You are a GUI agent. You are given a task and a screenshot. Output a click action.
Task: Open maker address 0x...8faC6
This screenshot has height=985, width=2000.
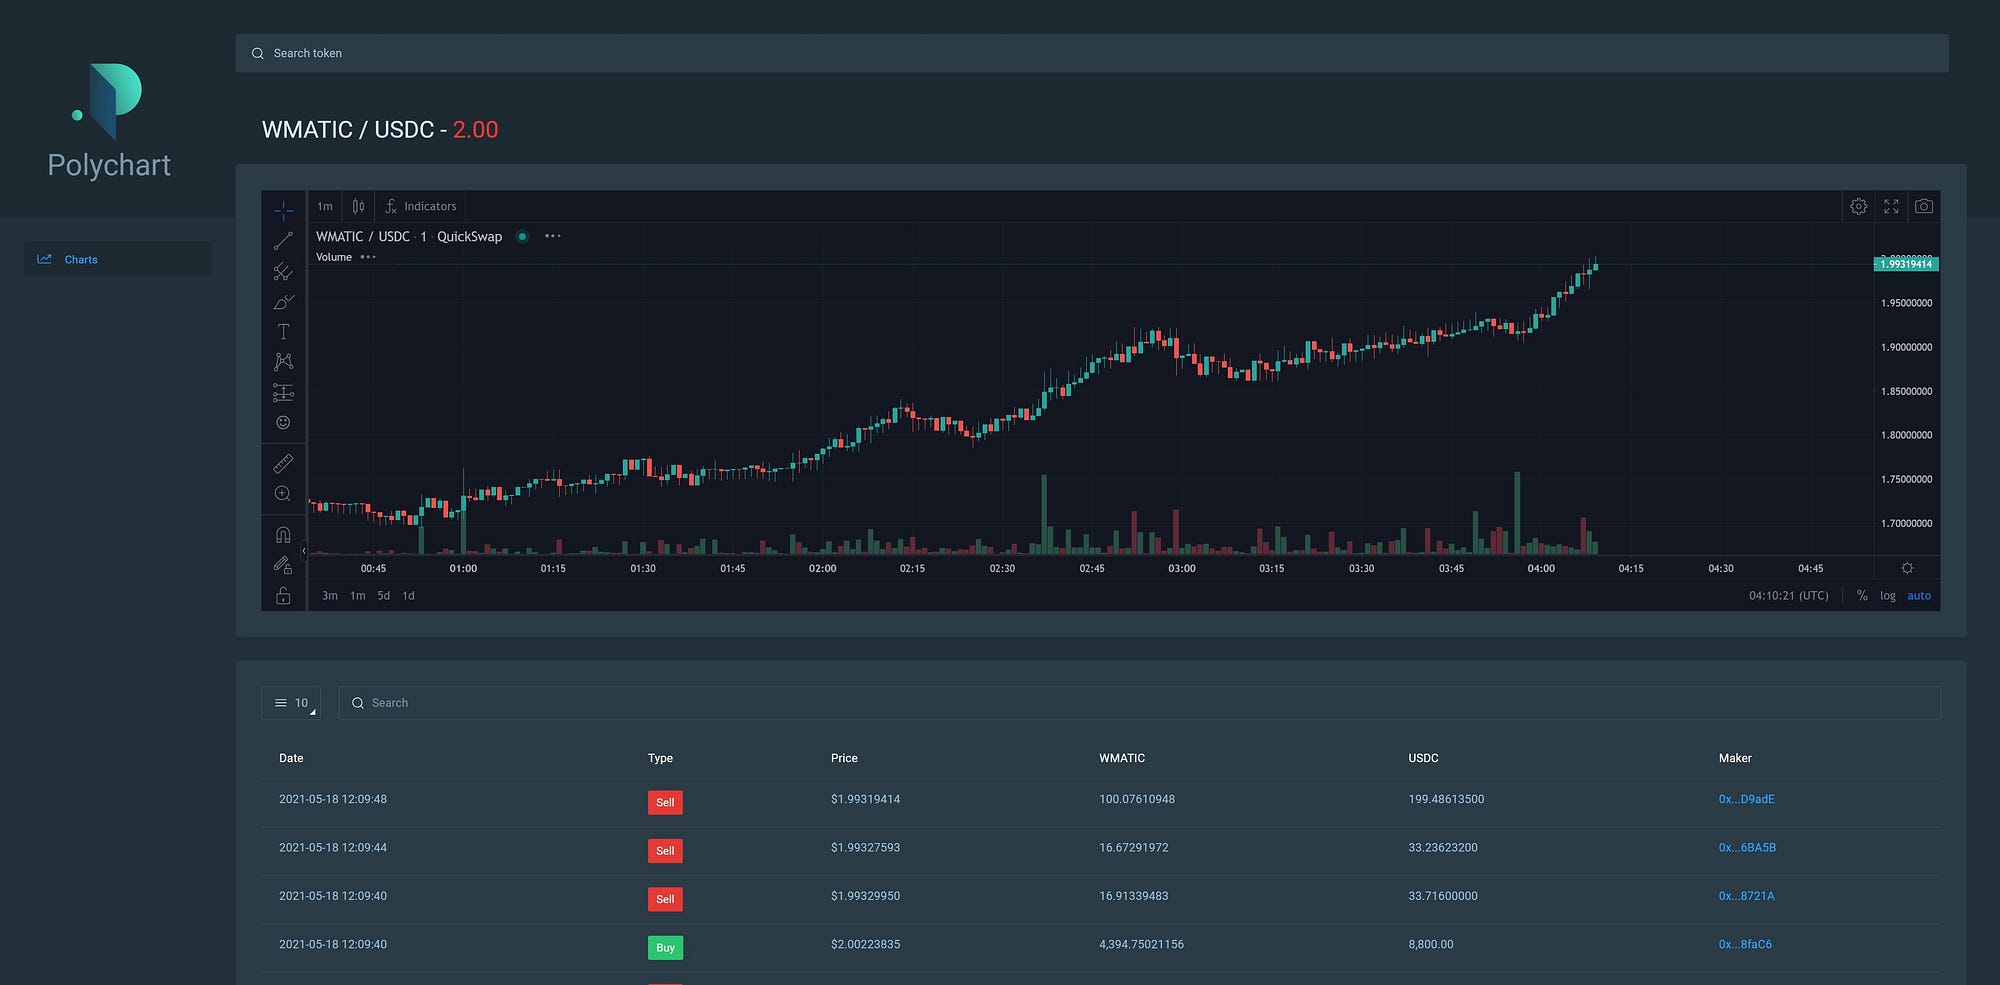1745,944
